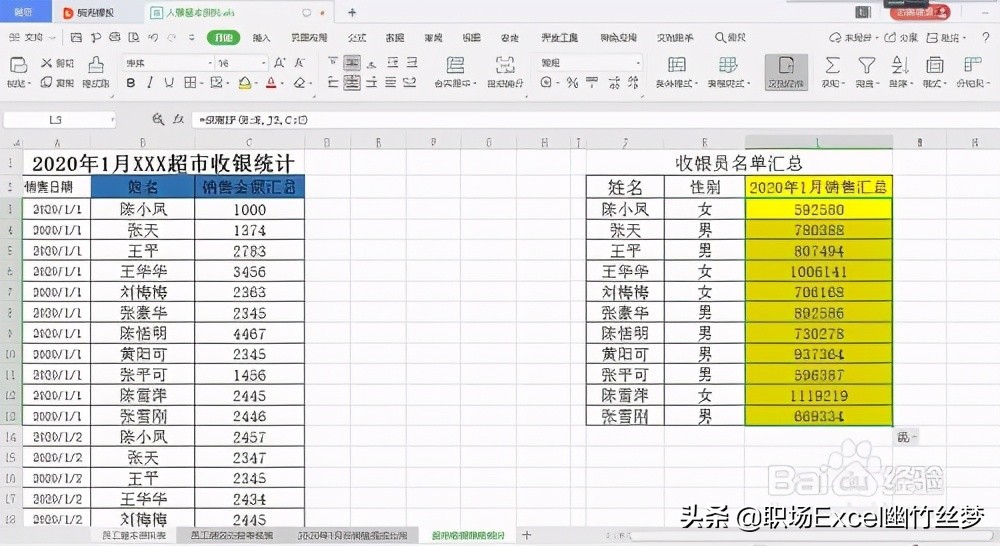Toggle Underline formatting
1000x546 pixels.
[169, 82]
